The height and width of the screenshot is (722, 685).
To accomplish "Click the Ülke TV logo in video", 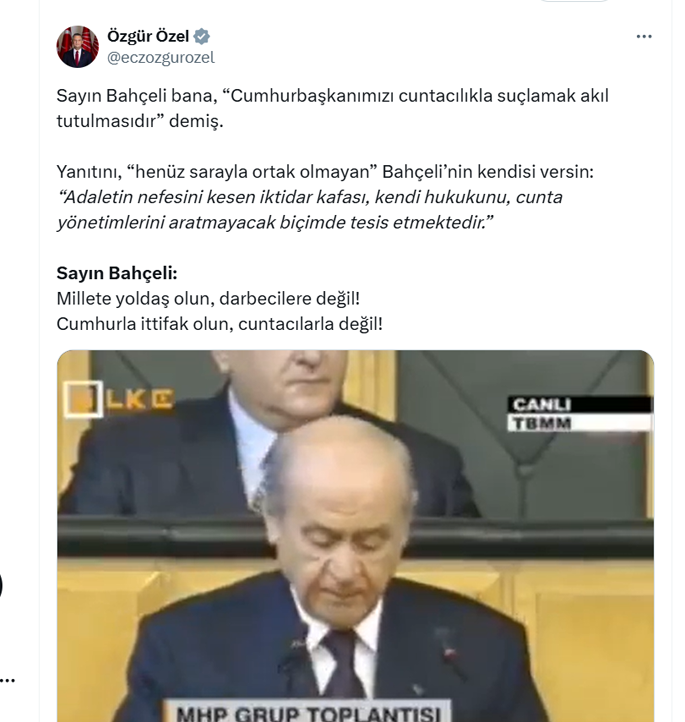I will click(x=119, y=399).
